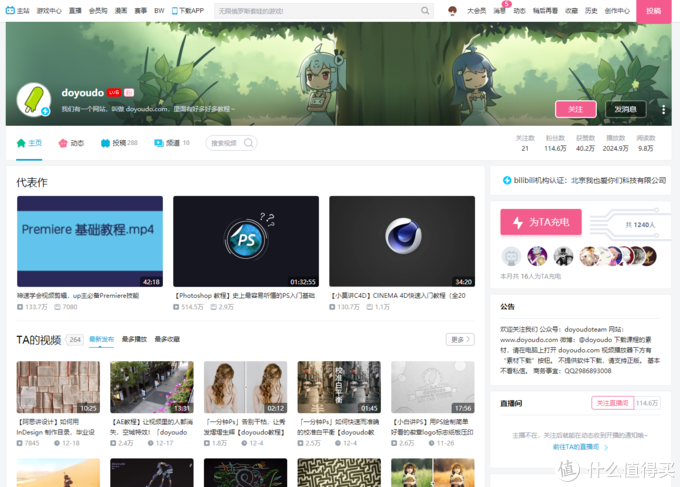Click the pink 关注 follow button
Viewport: 680px width, 487px height.
575,109
